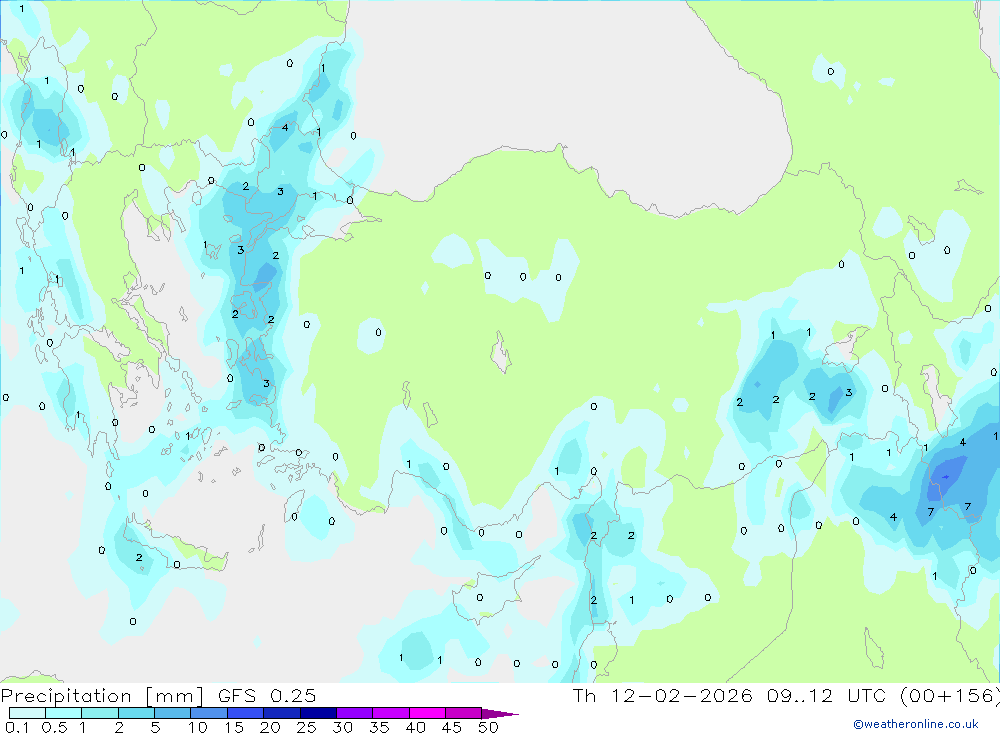Select the 1–2 mm legend swatch
This screenshot has width=1000, height=733.
coord(100,713)
